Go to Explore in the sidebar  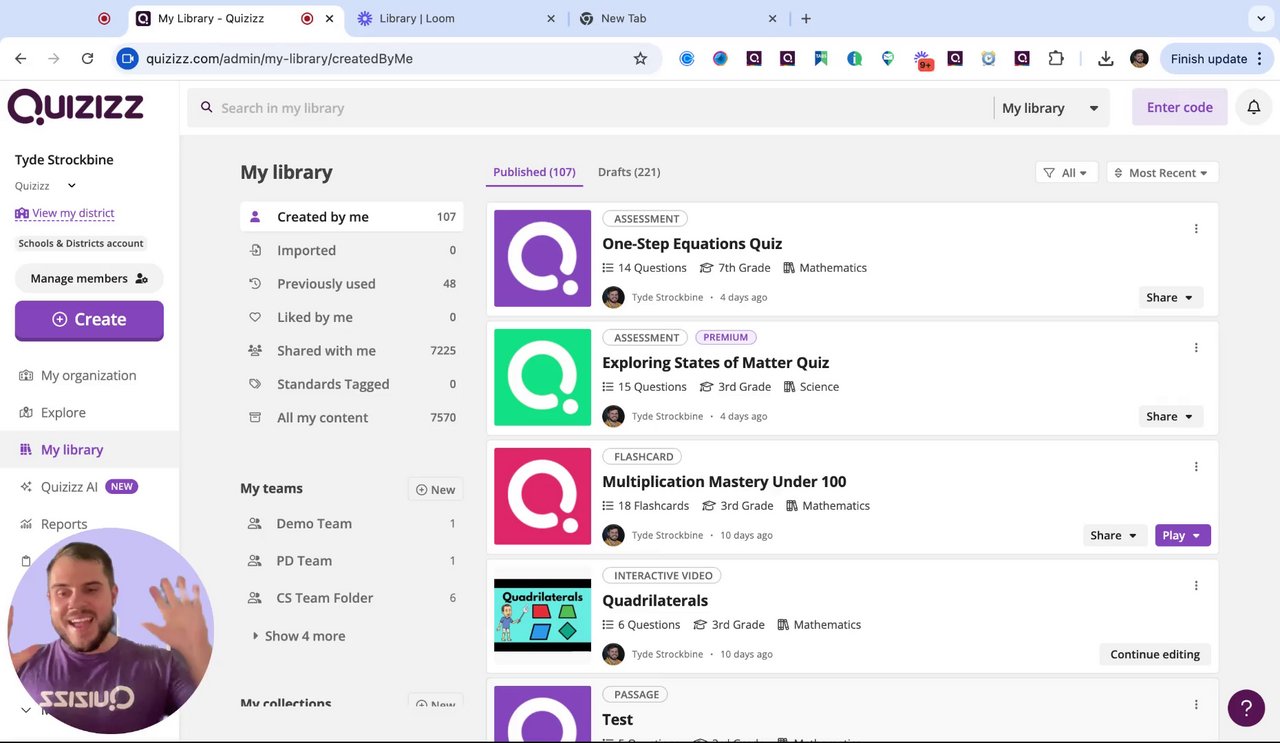click(63, 413)
